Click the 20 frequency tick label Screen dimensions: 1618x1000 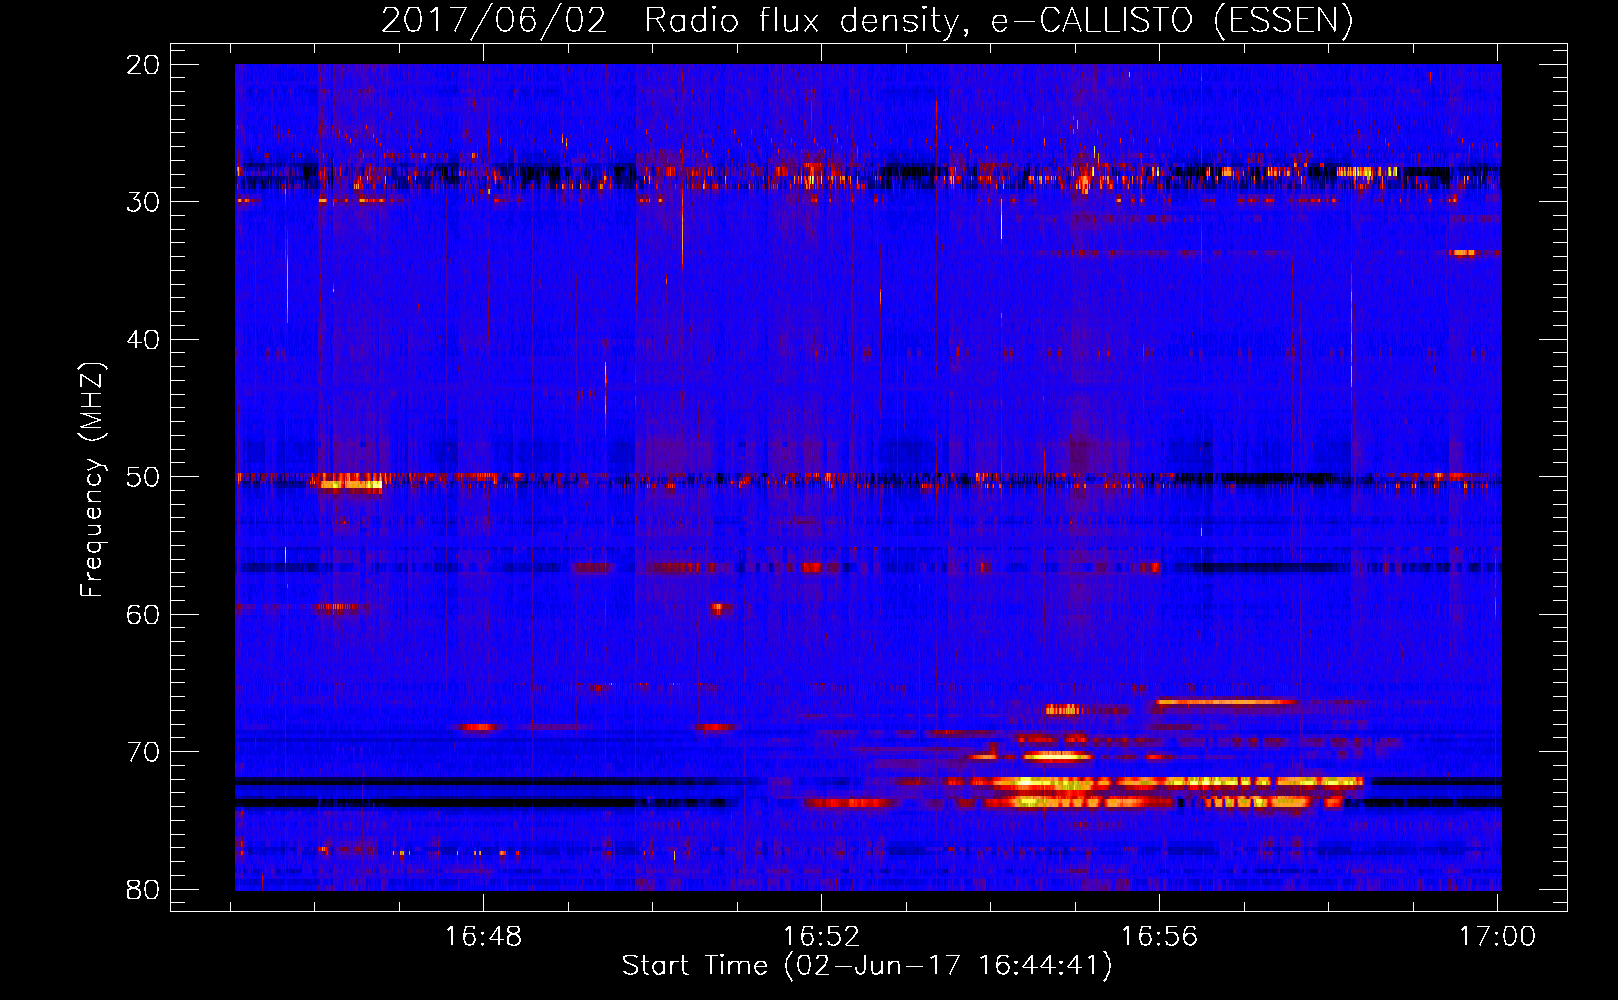pos(143,65)
